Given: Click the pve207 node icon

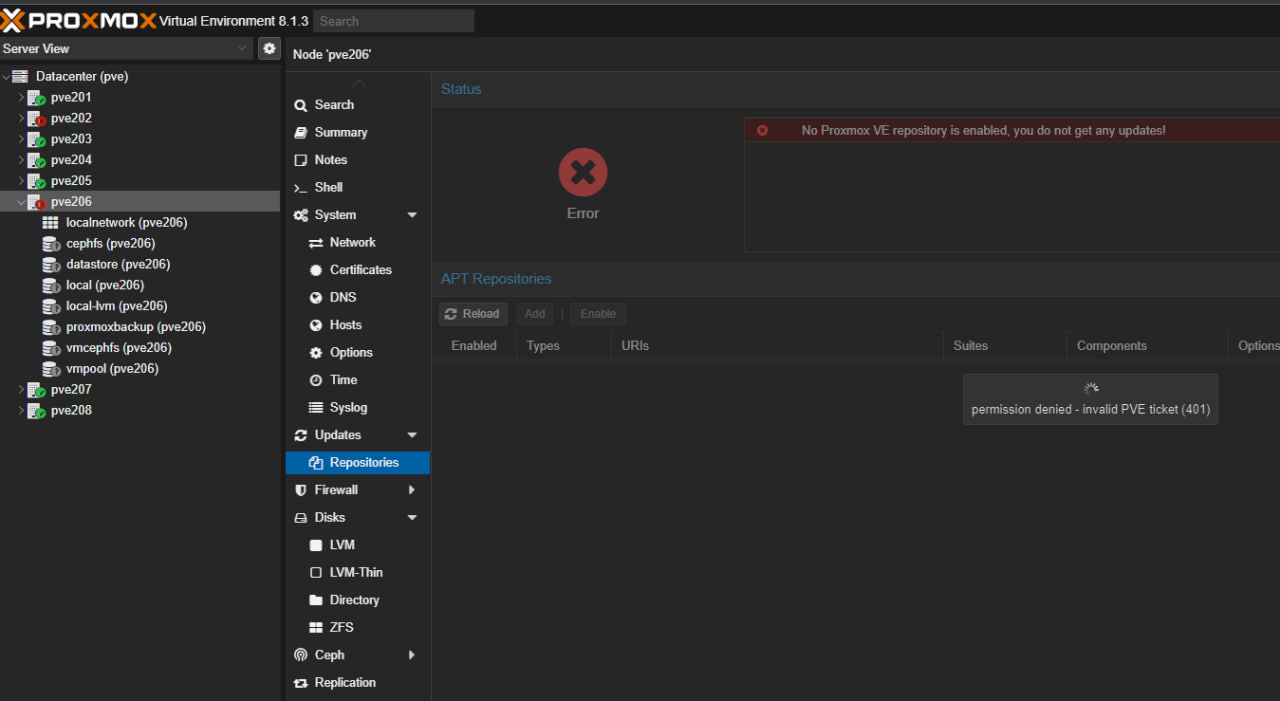Looking at the screenshot, I should coord(36,390).
